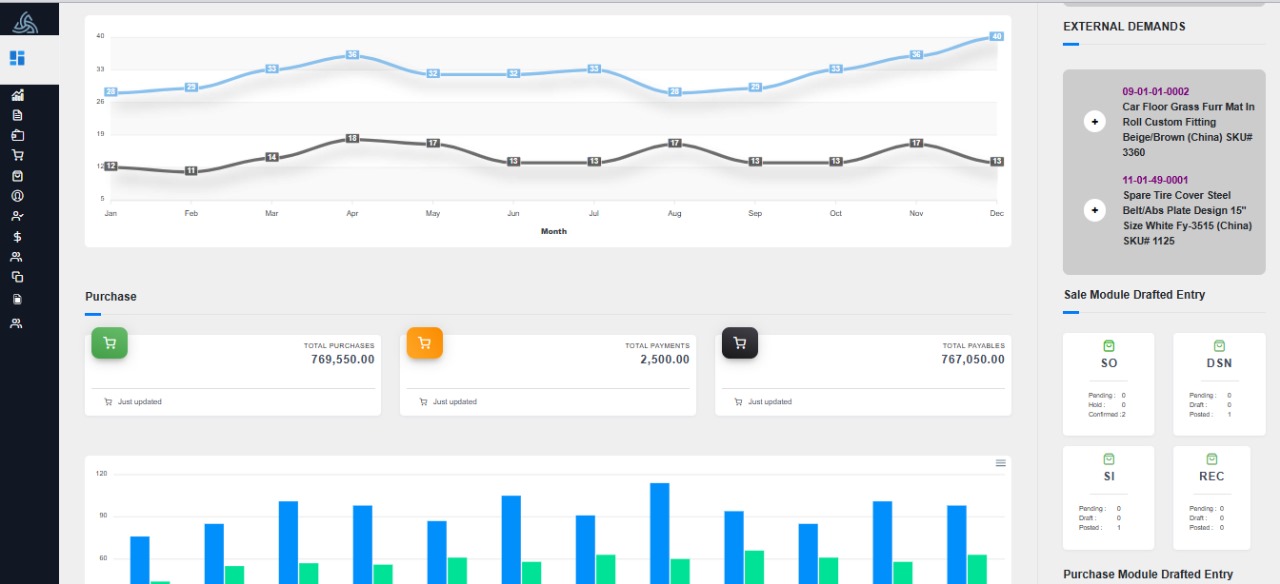Click the green cart icon on Total Purchases
Viewport: 1280px width, 584px height.
[x=109, y=343]
